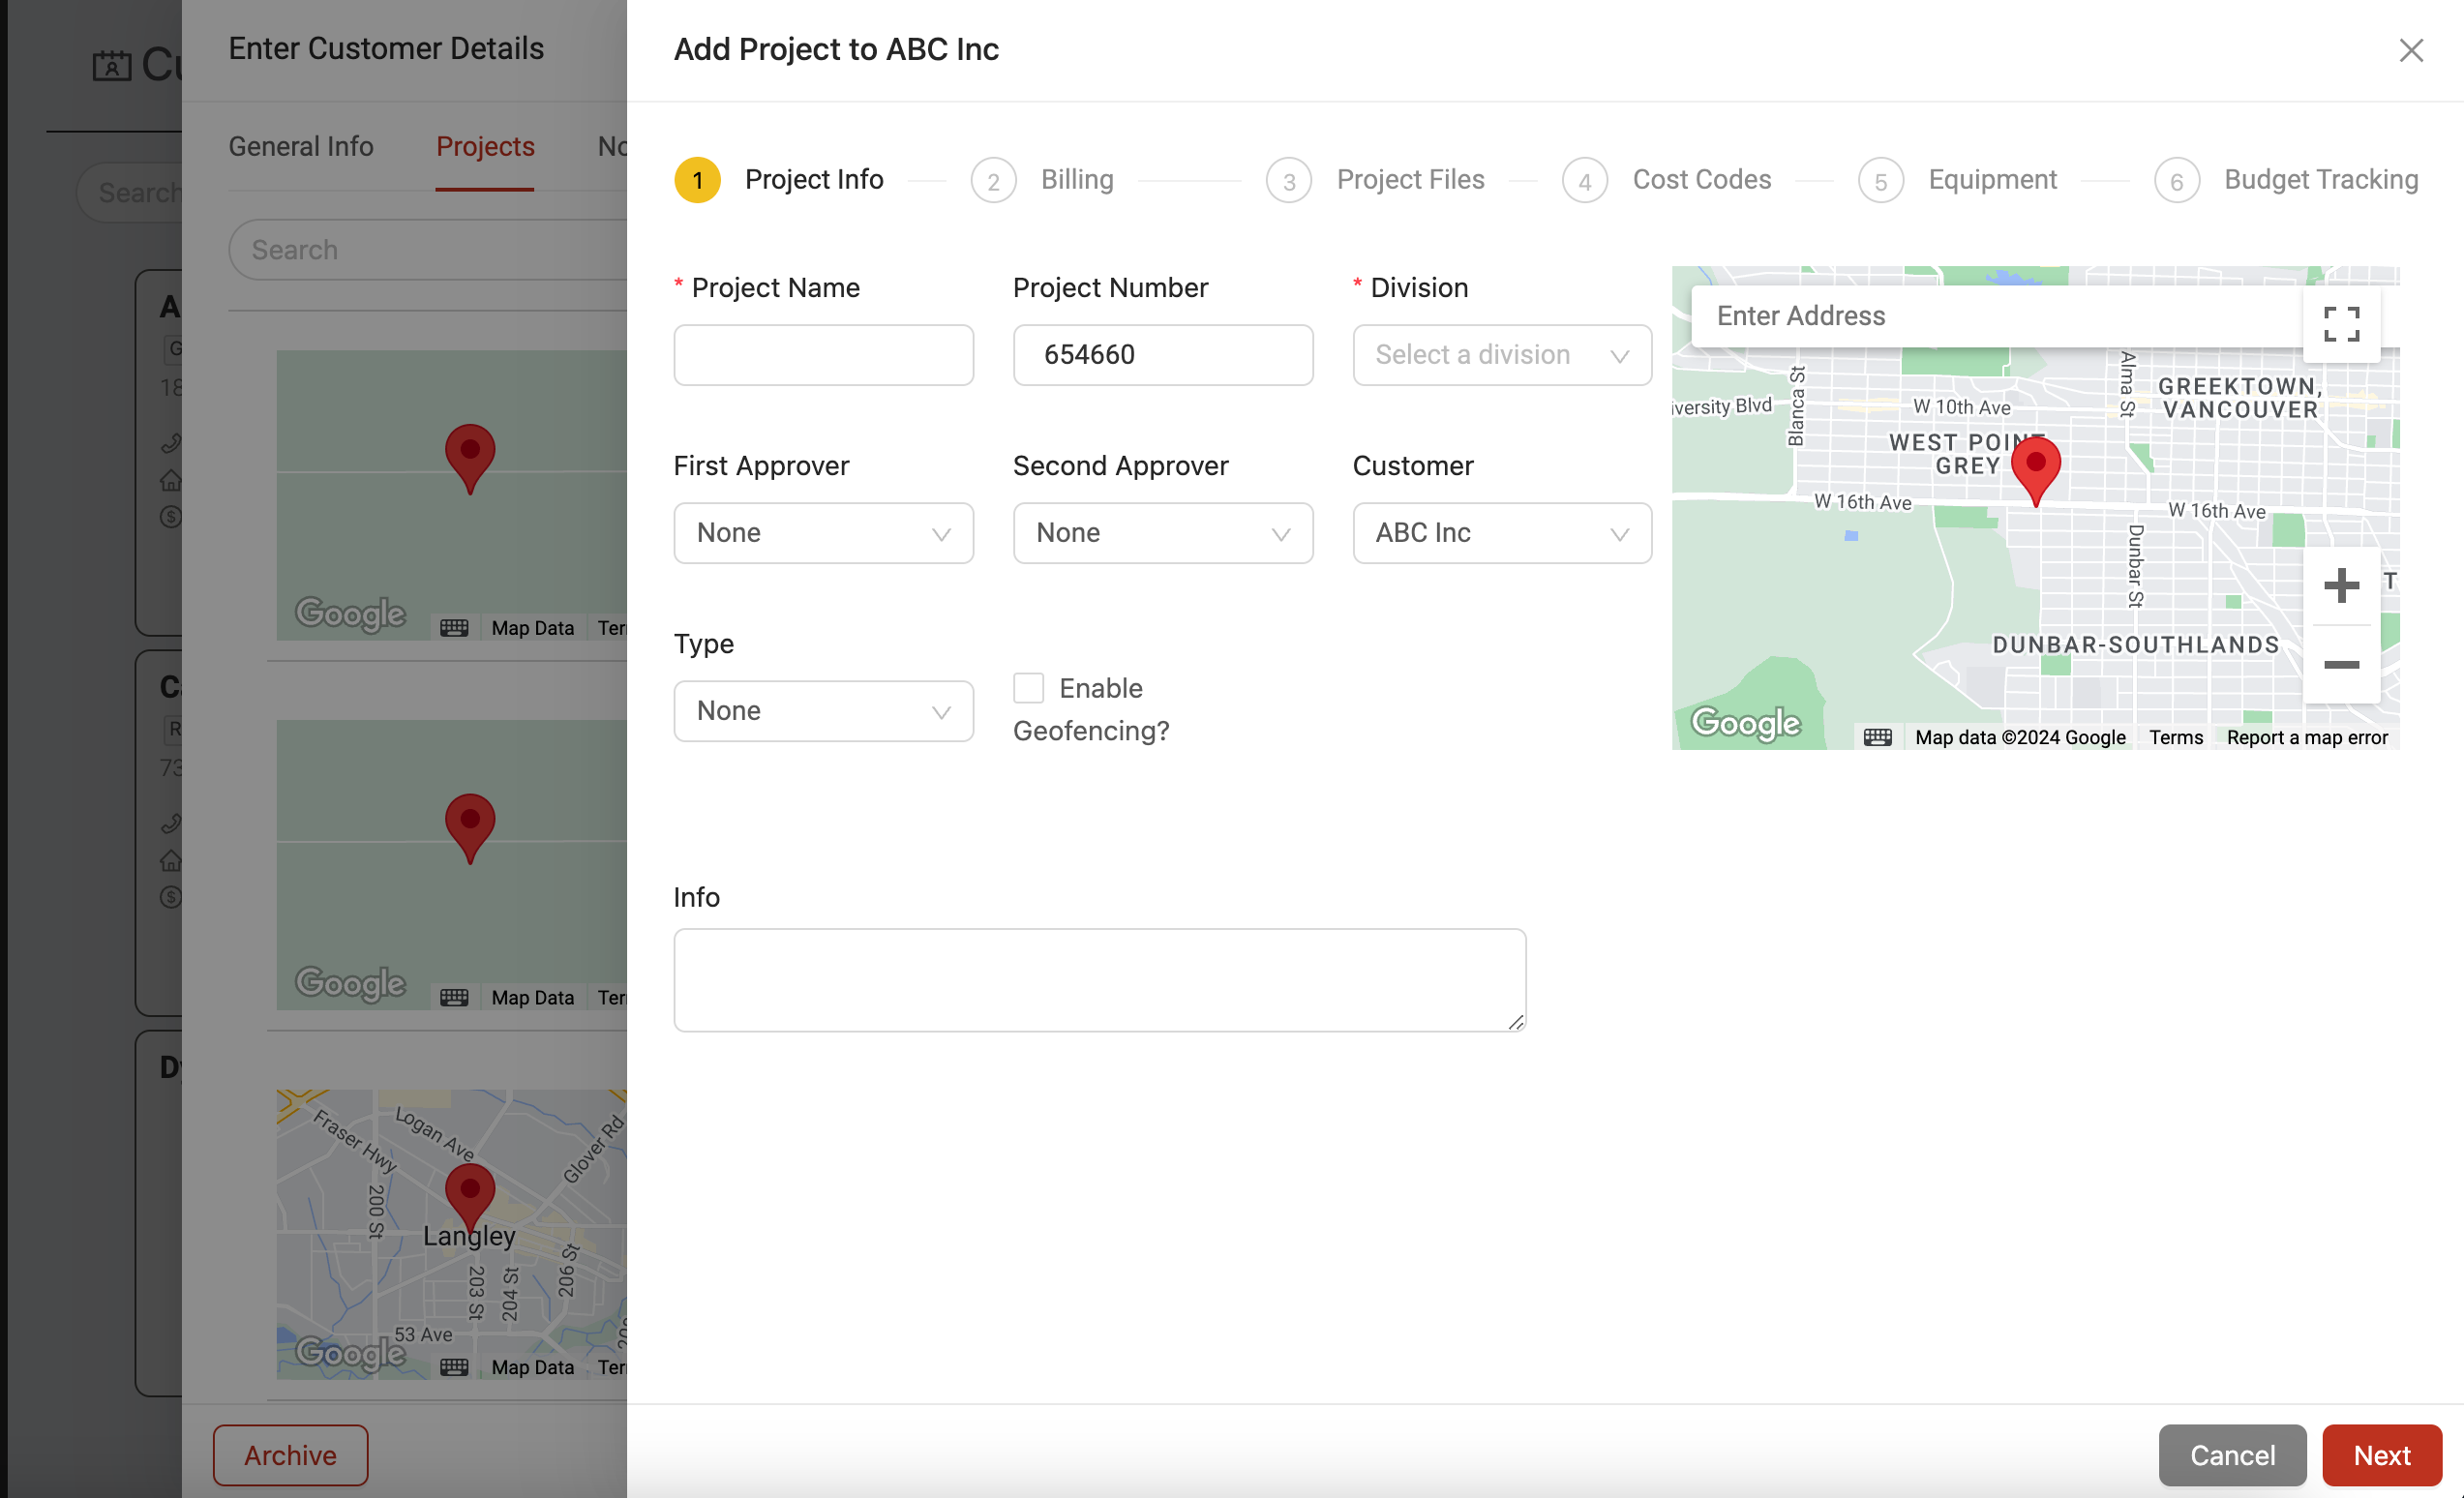Focus the Info text area
The width and height of the screenshot is (2464, 1498).
(1099, 980)
